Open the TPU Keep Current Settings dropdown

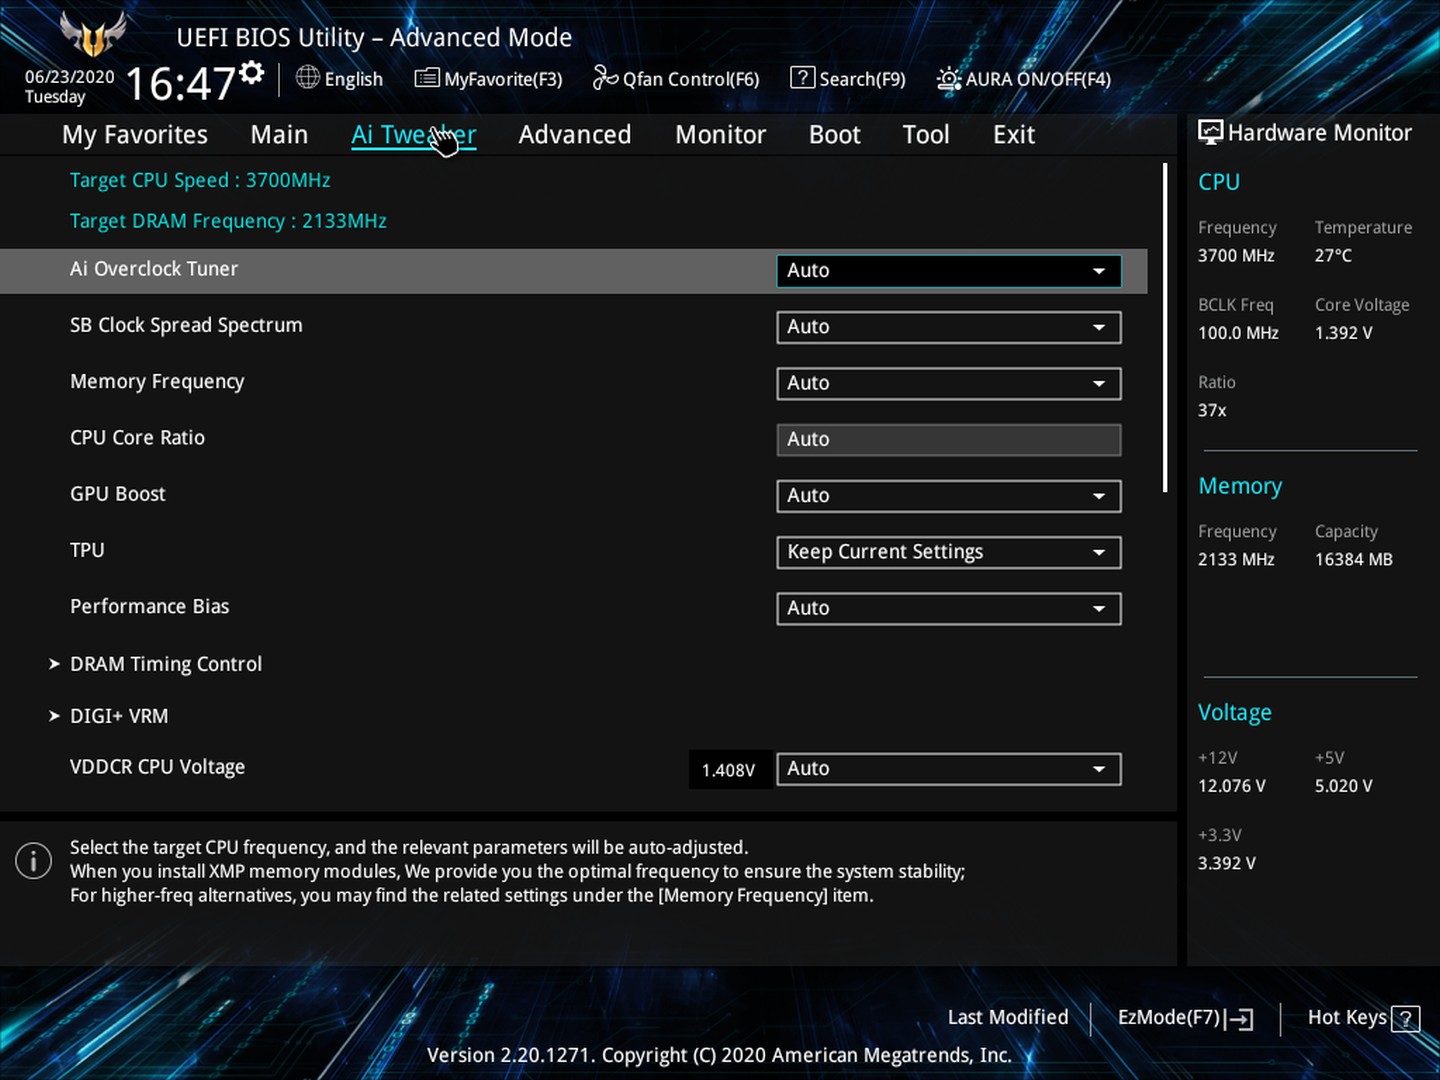click(949, 552)
